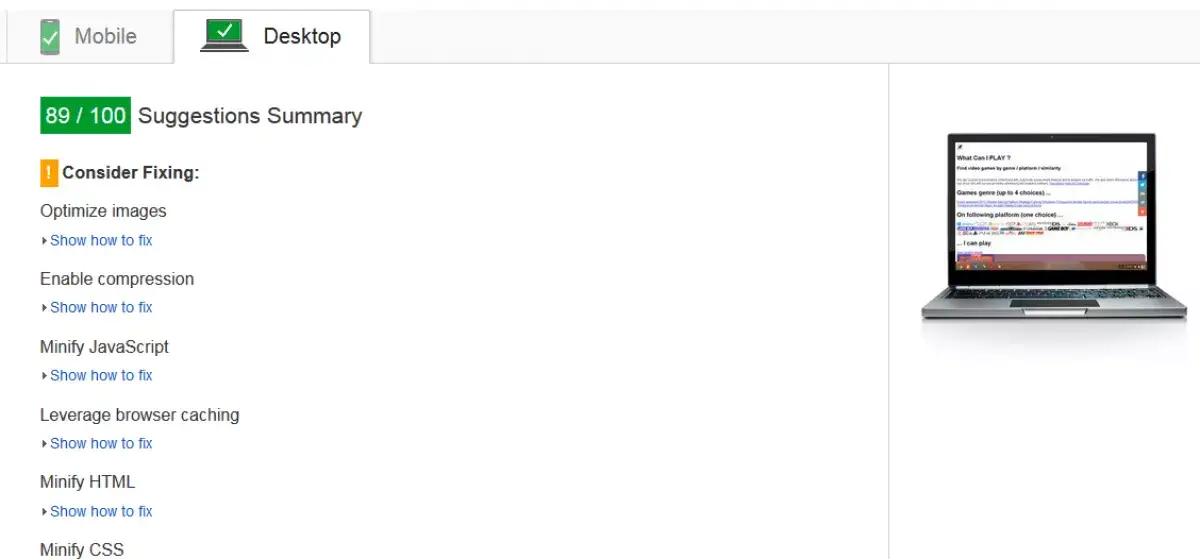This screenshot has height=559, width=1200.
Task: Open 'Show how to fix' for Enable compression
Action: coord(101,307)
